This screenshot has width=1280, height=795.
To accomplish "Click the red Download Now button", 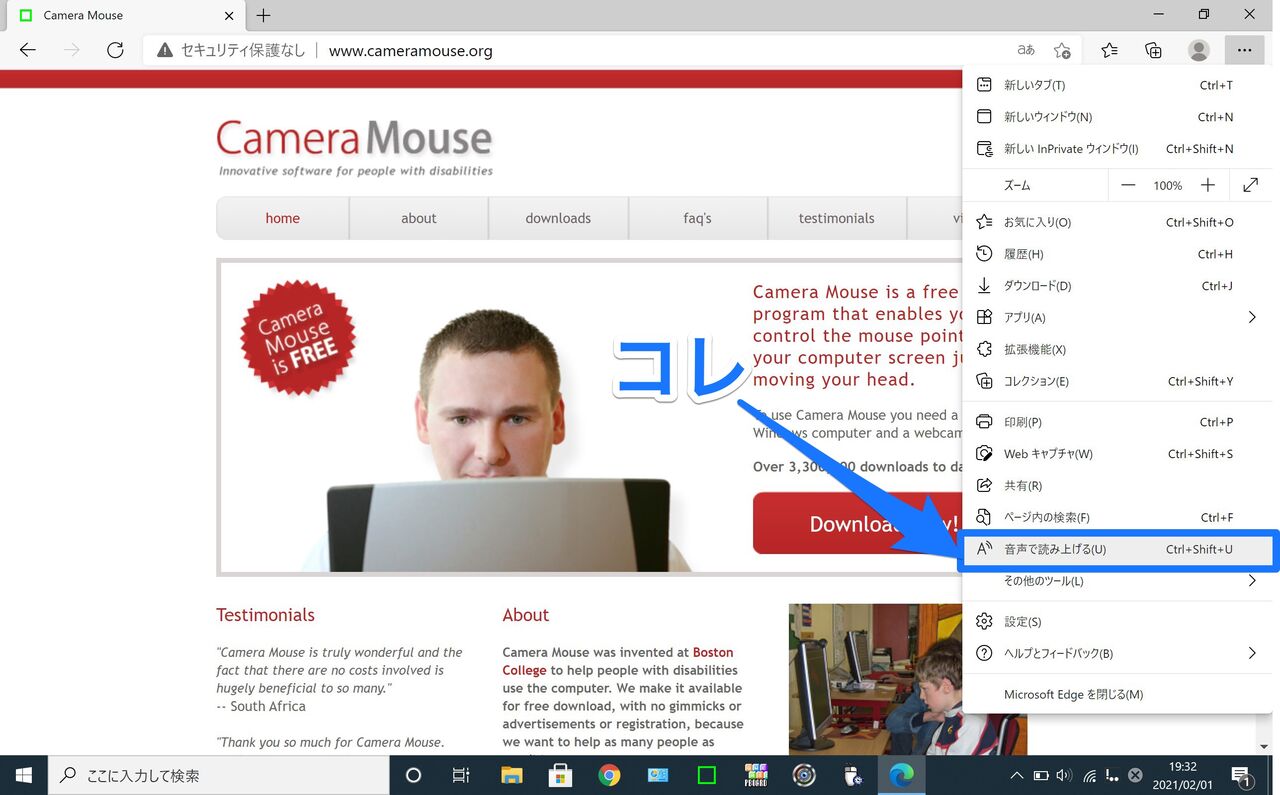I will click(857, 523).
